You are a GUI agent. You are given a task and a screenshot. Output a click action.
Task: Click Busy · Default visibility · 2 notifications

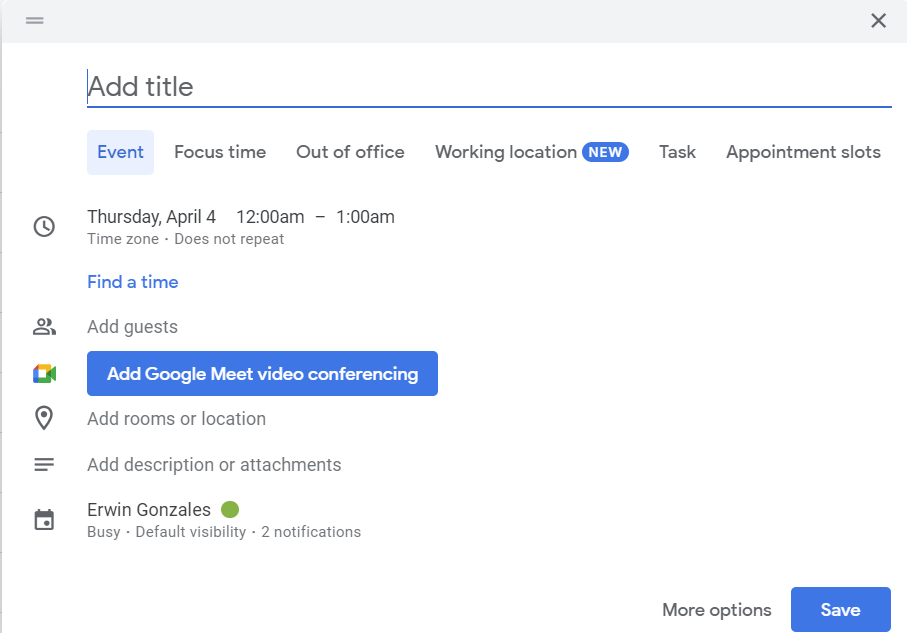(224, 532)
